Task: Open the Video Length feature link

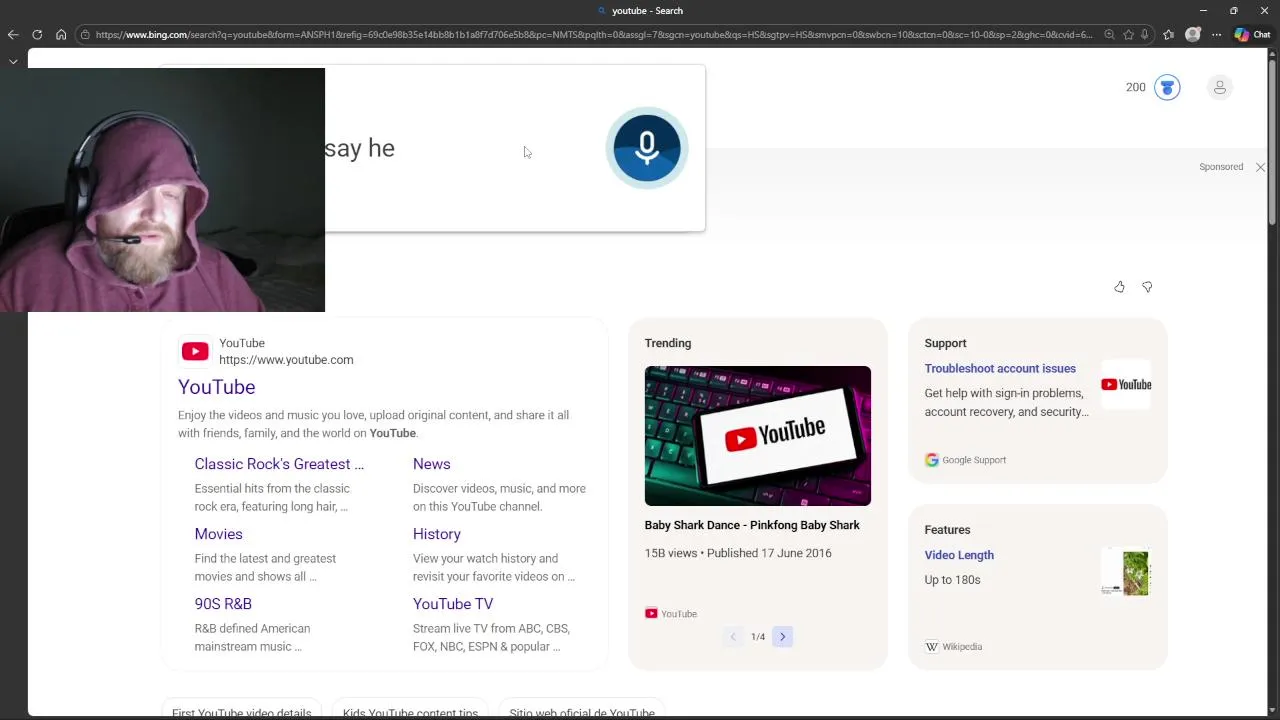Action: pos(959,555)
